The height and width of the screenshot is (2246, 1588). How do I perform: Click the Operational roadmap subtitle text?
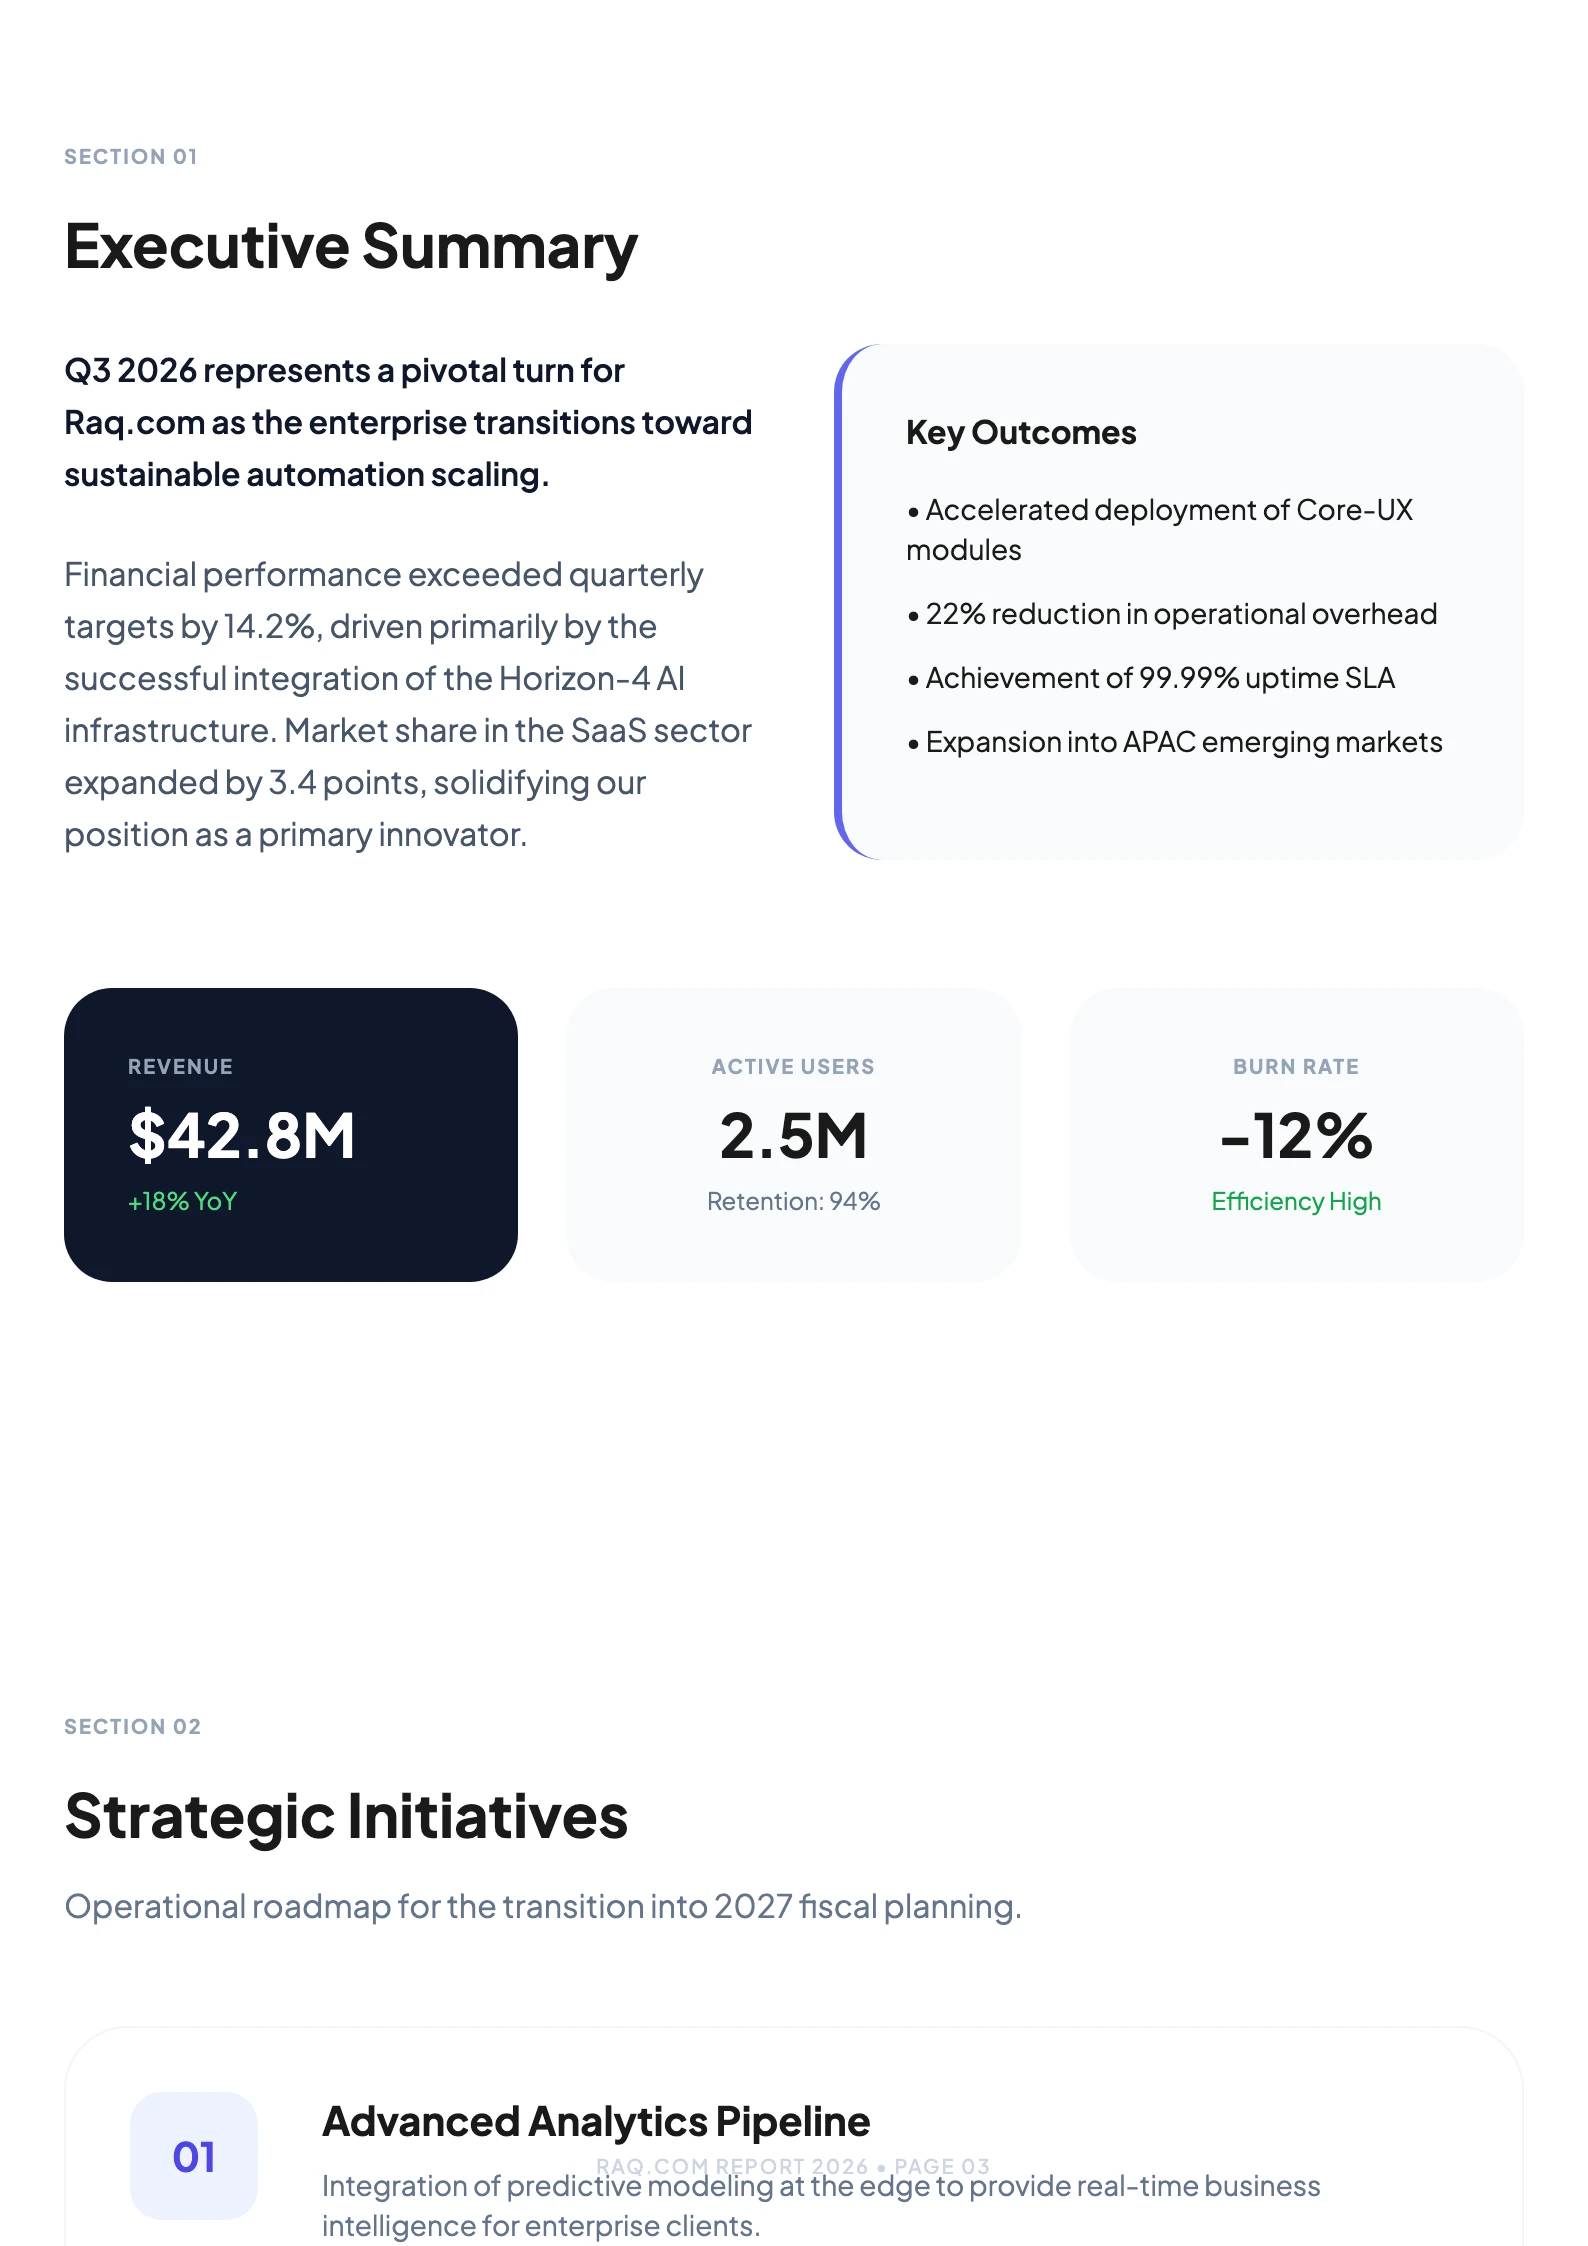[x=543, y=1907]
